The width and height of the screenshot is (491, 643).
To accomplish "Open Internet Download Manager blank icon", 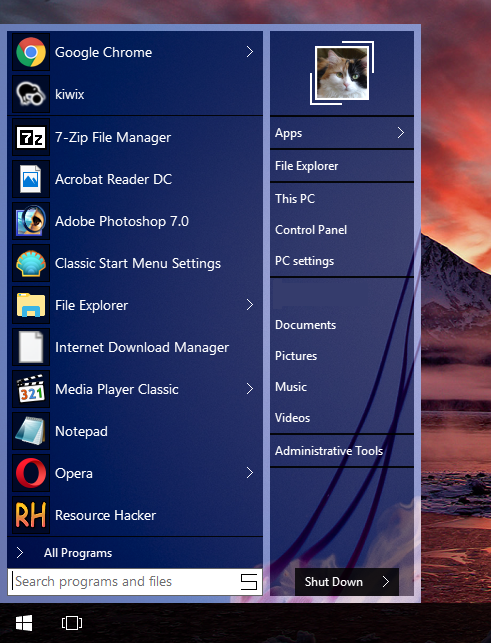I will [x=31, y=347].
